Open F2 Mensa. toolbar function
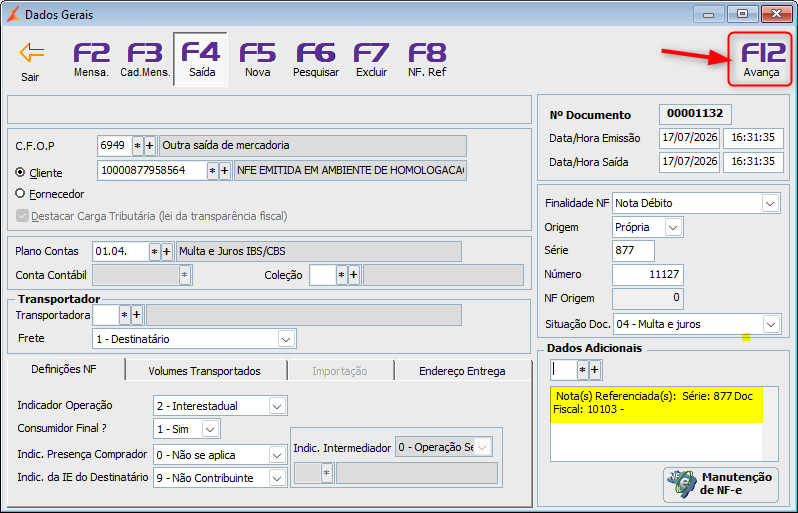 pyautogui.click(x=91, y=59)
